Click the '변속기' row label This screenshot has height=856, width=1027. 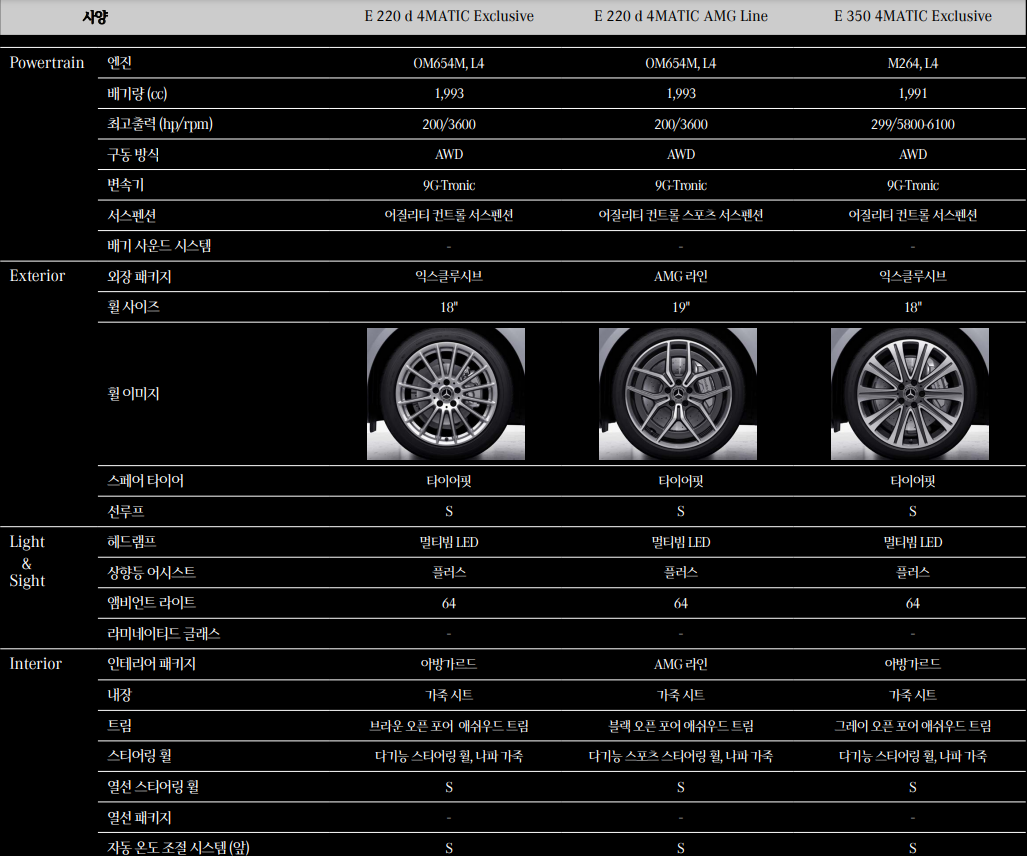coord(126,185)
